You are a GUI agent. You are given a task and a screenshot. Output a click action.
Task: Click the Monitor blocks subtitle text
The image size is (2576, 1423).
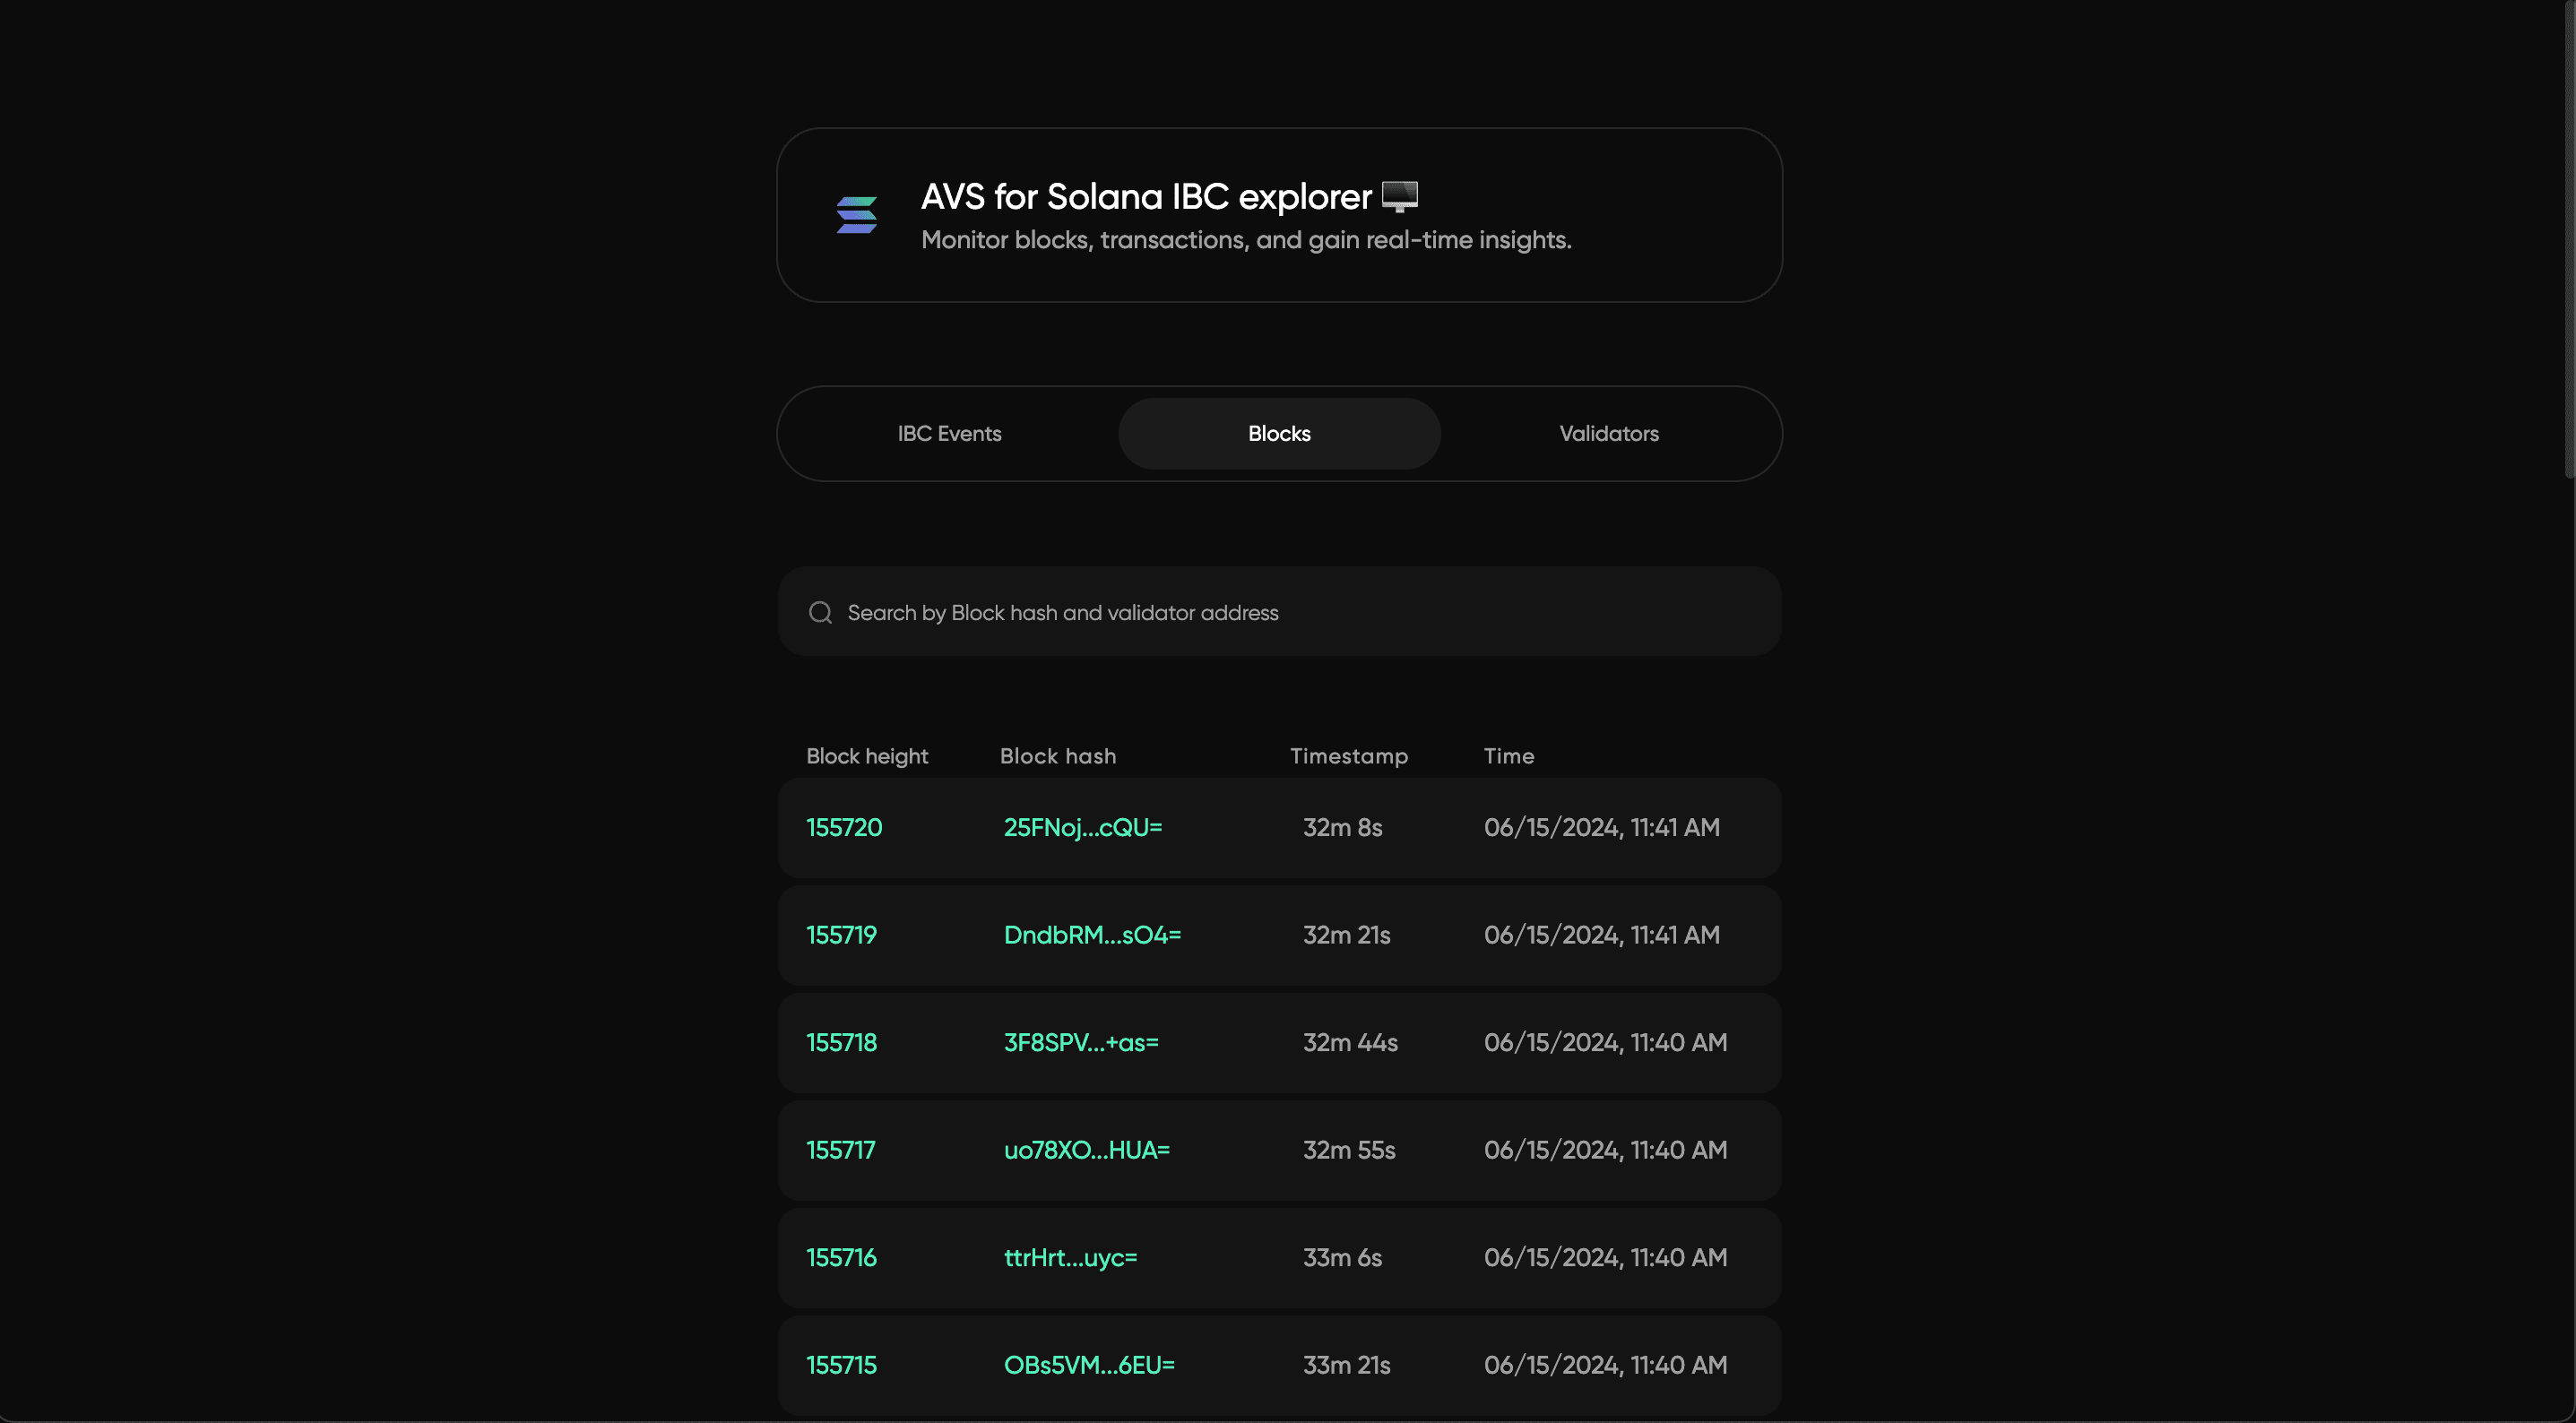[1246, 240]
